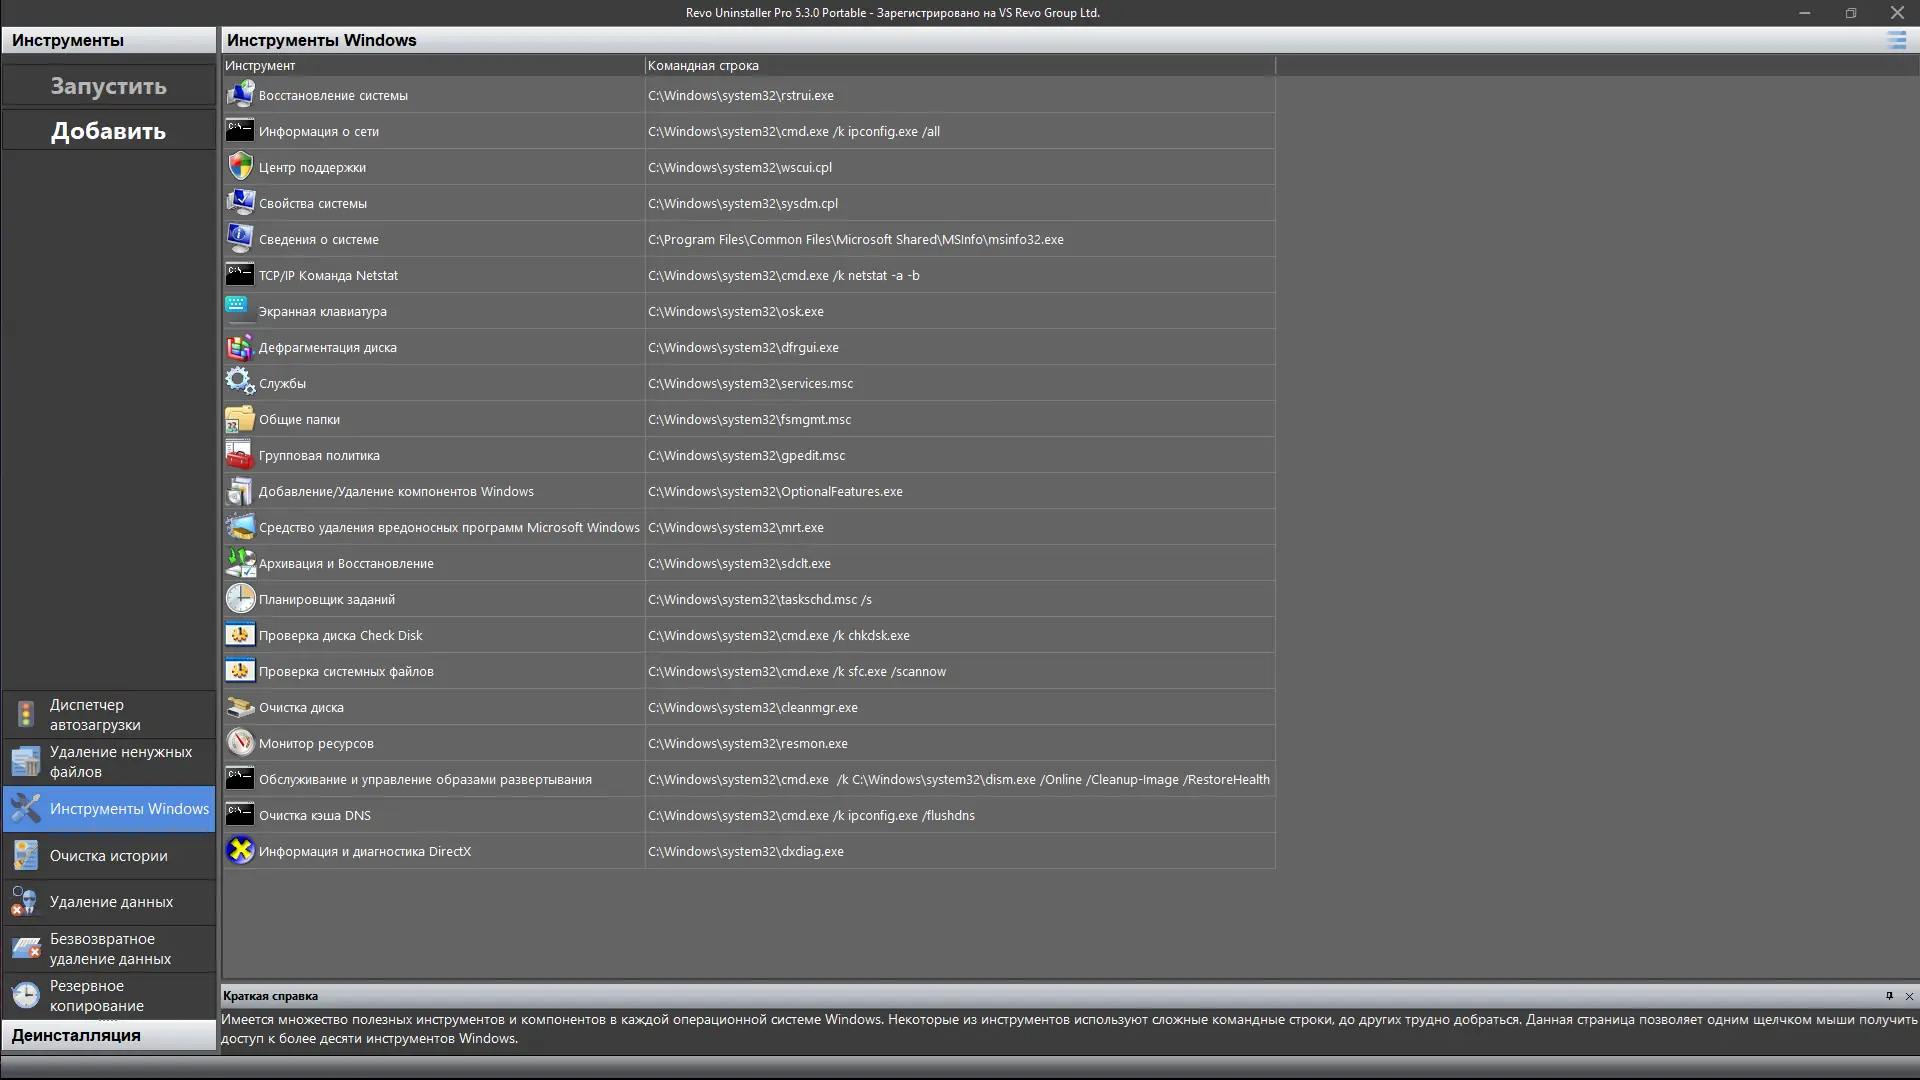
Task: Open the hamburger menu icon top right
Action: point(1896,40)
